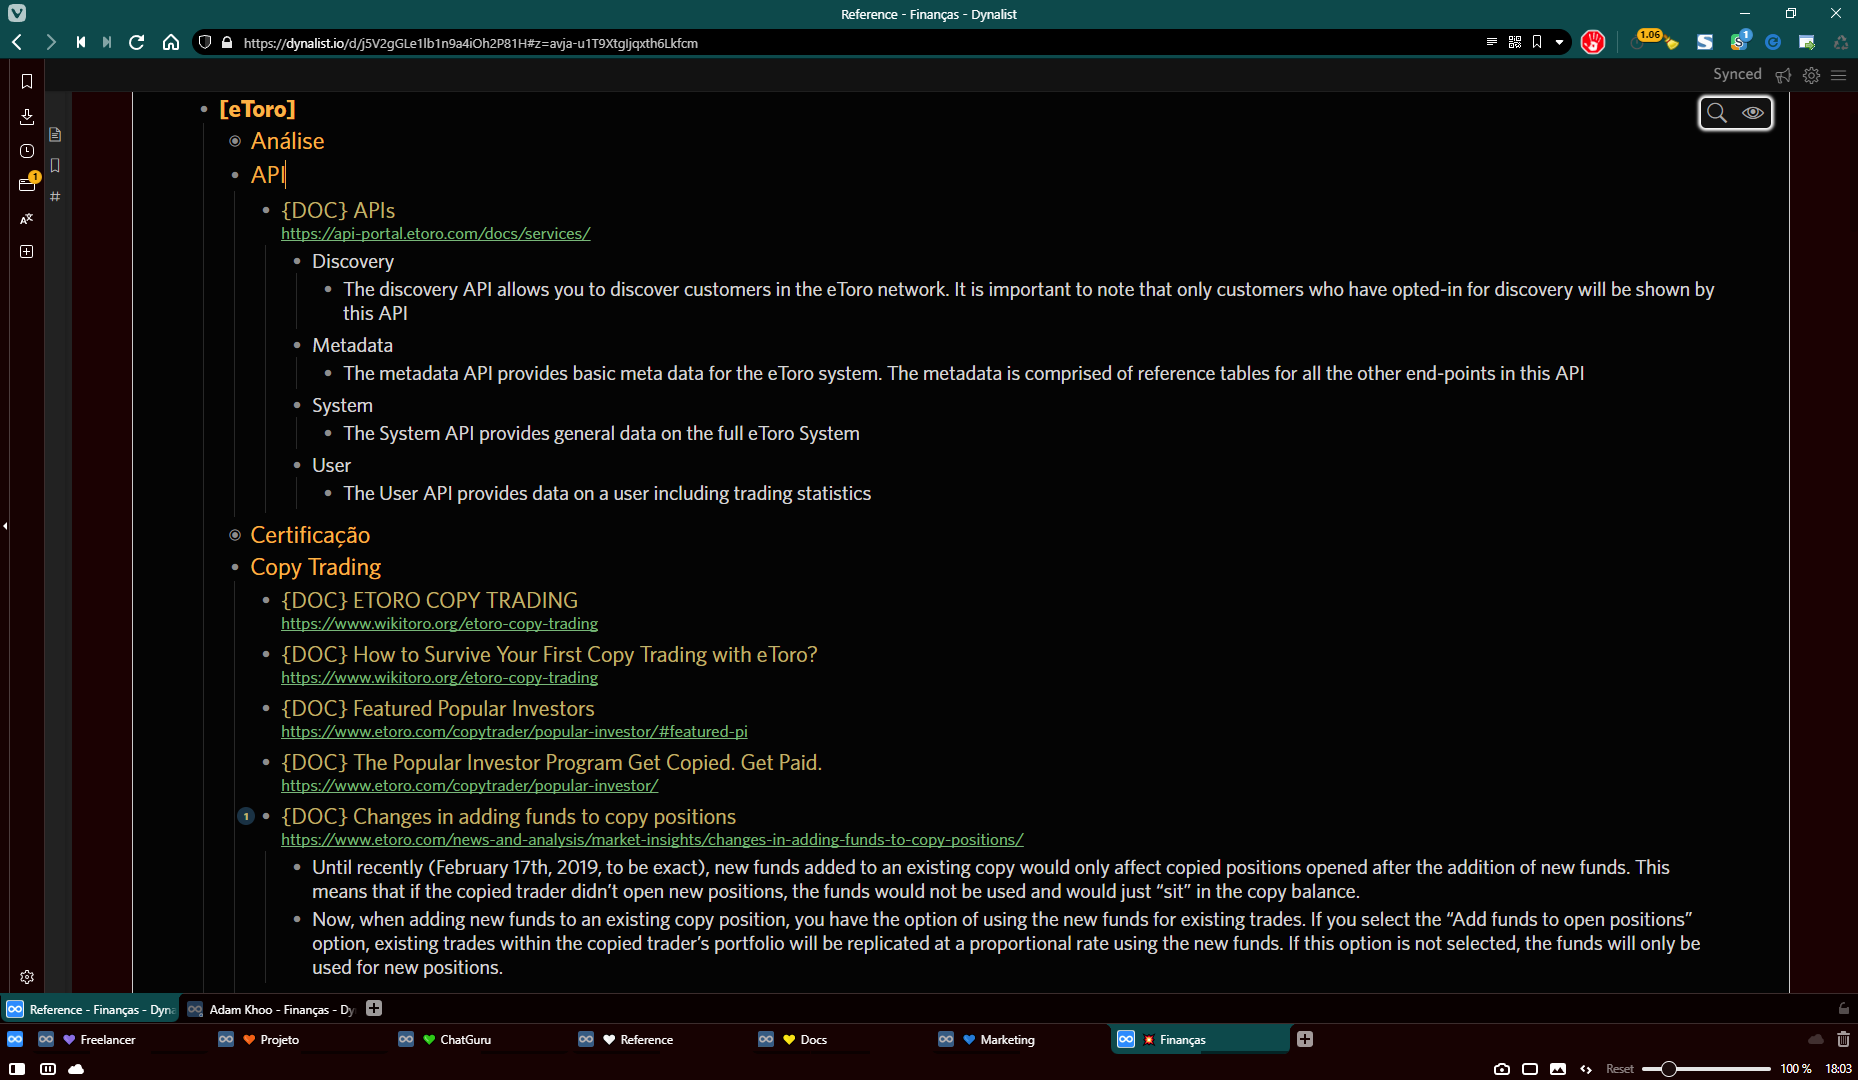Add a new web panel
The width and height of the screenshot is (1858, 1080).
click(27, 252)
